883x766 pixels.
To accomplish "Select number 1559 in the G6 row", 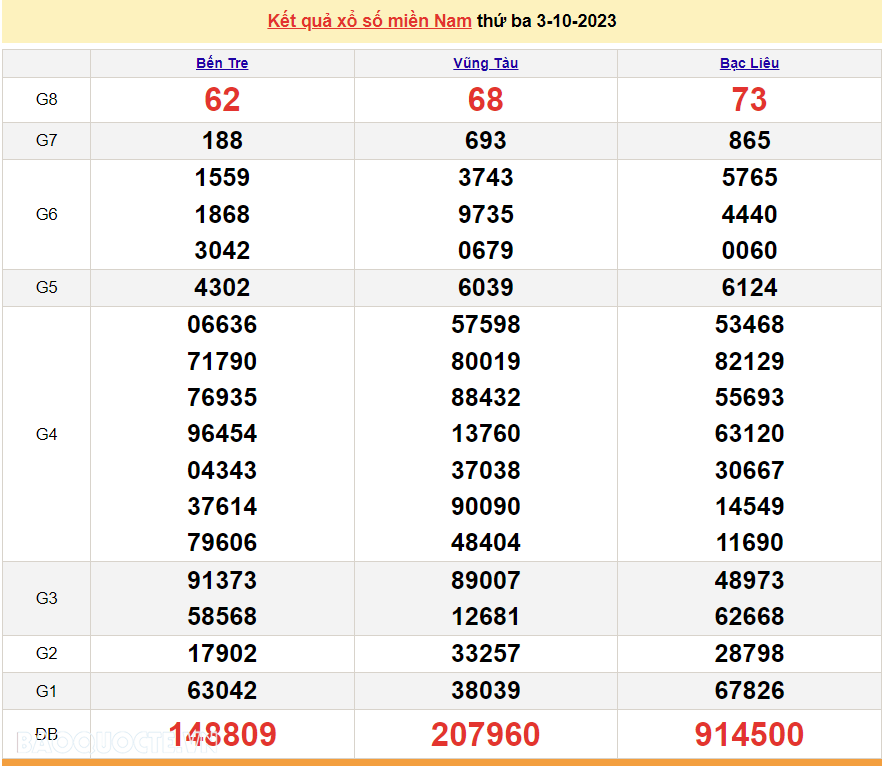I will coord(221,178).
